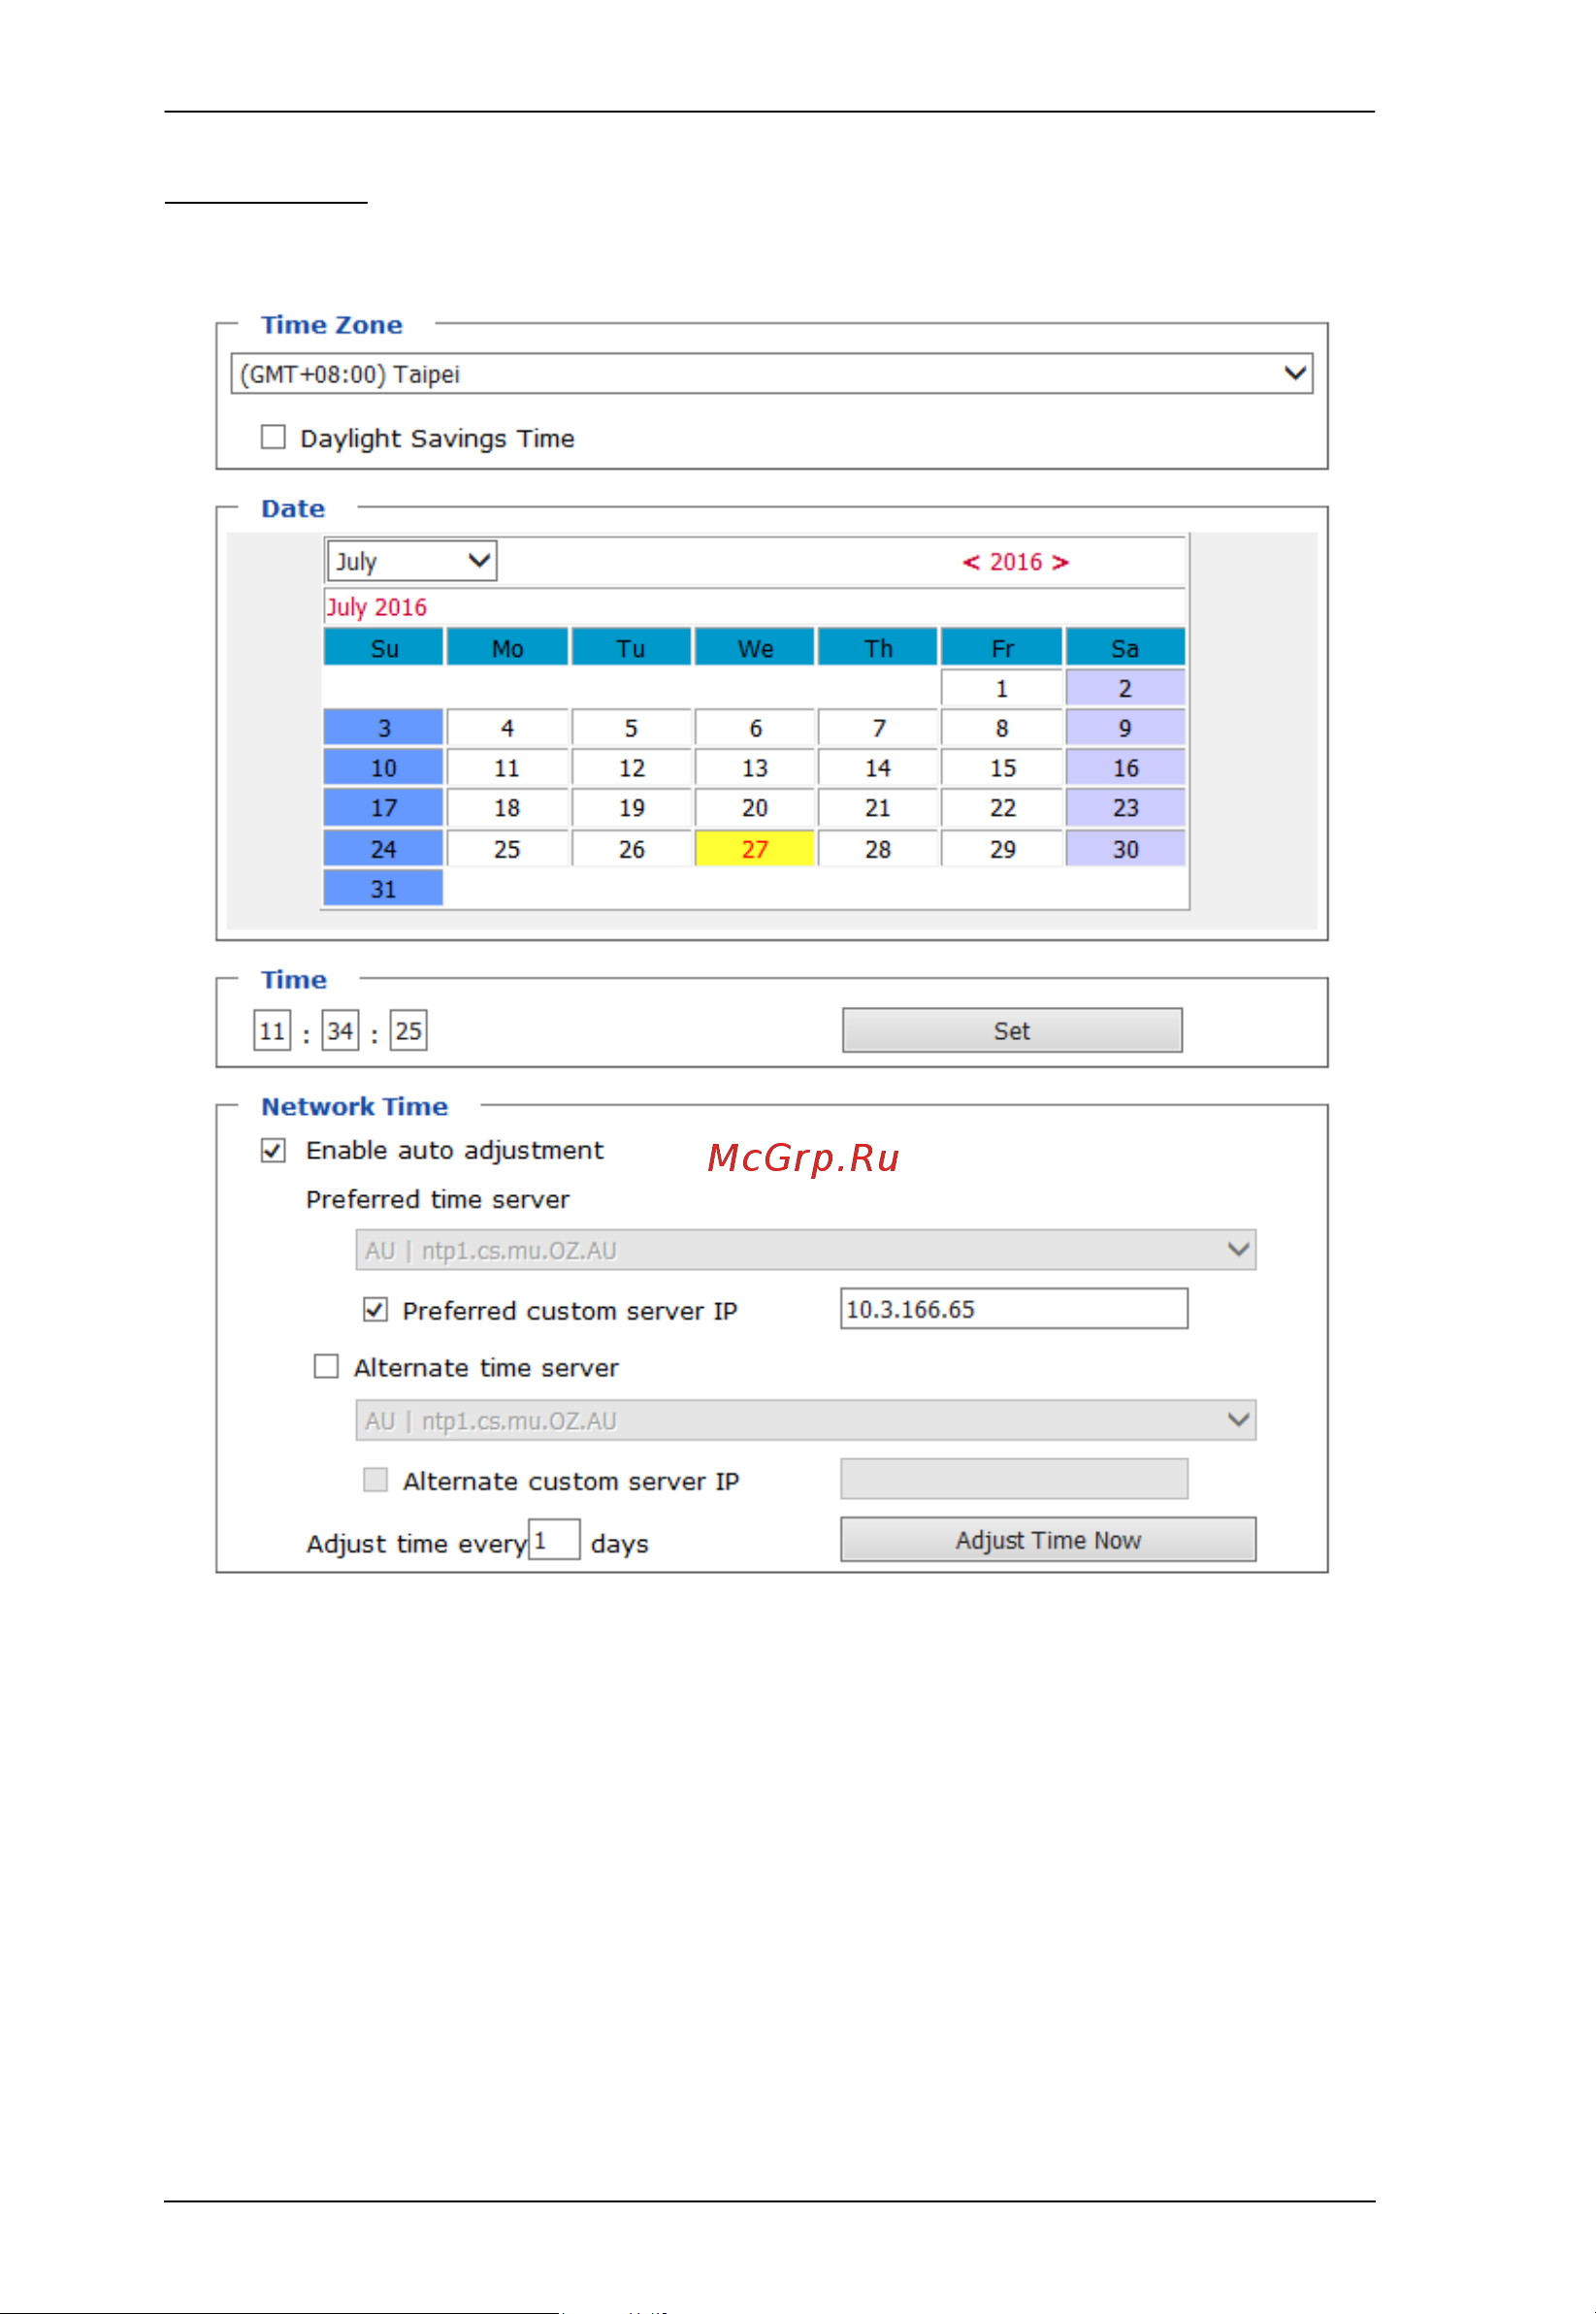The image size is (1596, 2314).
Task: Choose date 6 in the calendar
Action: tap(755, 728)
